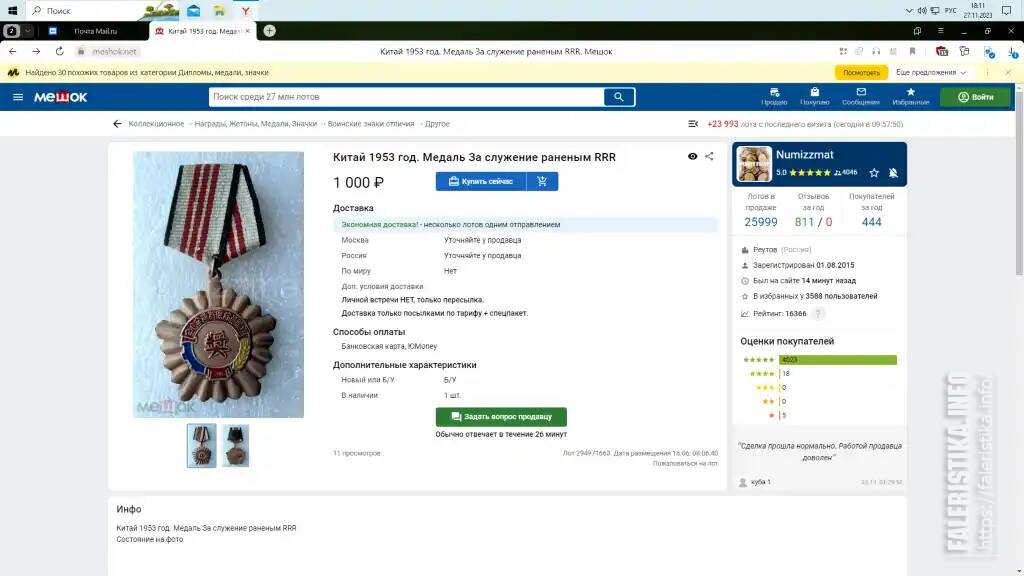Open the Избранные favorites star
This screenshot has width=1024, height=576.
tap(910, 97)
